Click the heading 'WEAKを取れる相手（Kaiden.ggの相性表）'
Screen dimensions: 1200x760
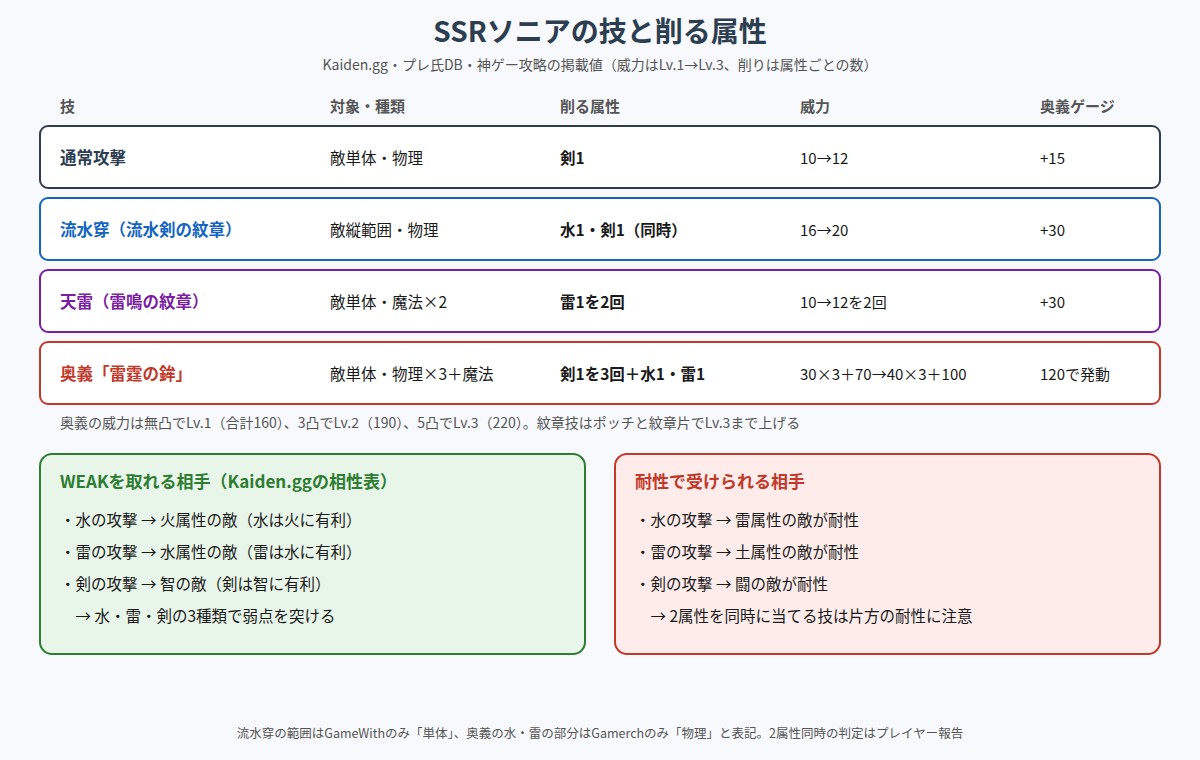click(224, 481)
